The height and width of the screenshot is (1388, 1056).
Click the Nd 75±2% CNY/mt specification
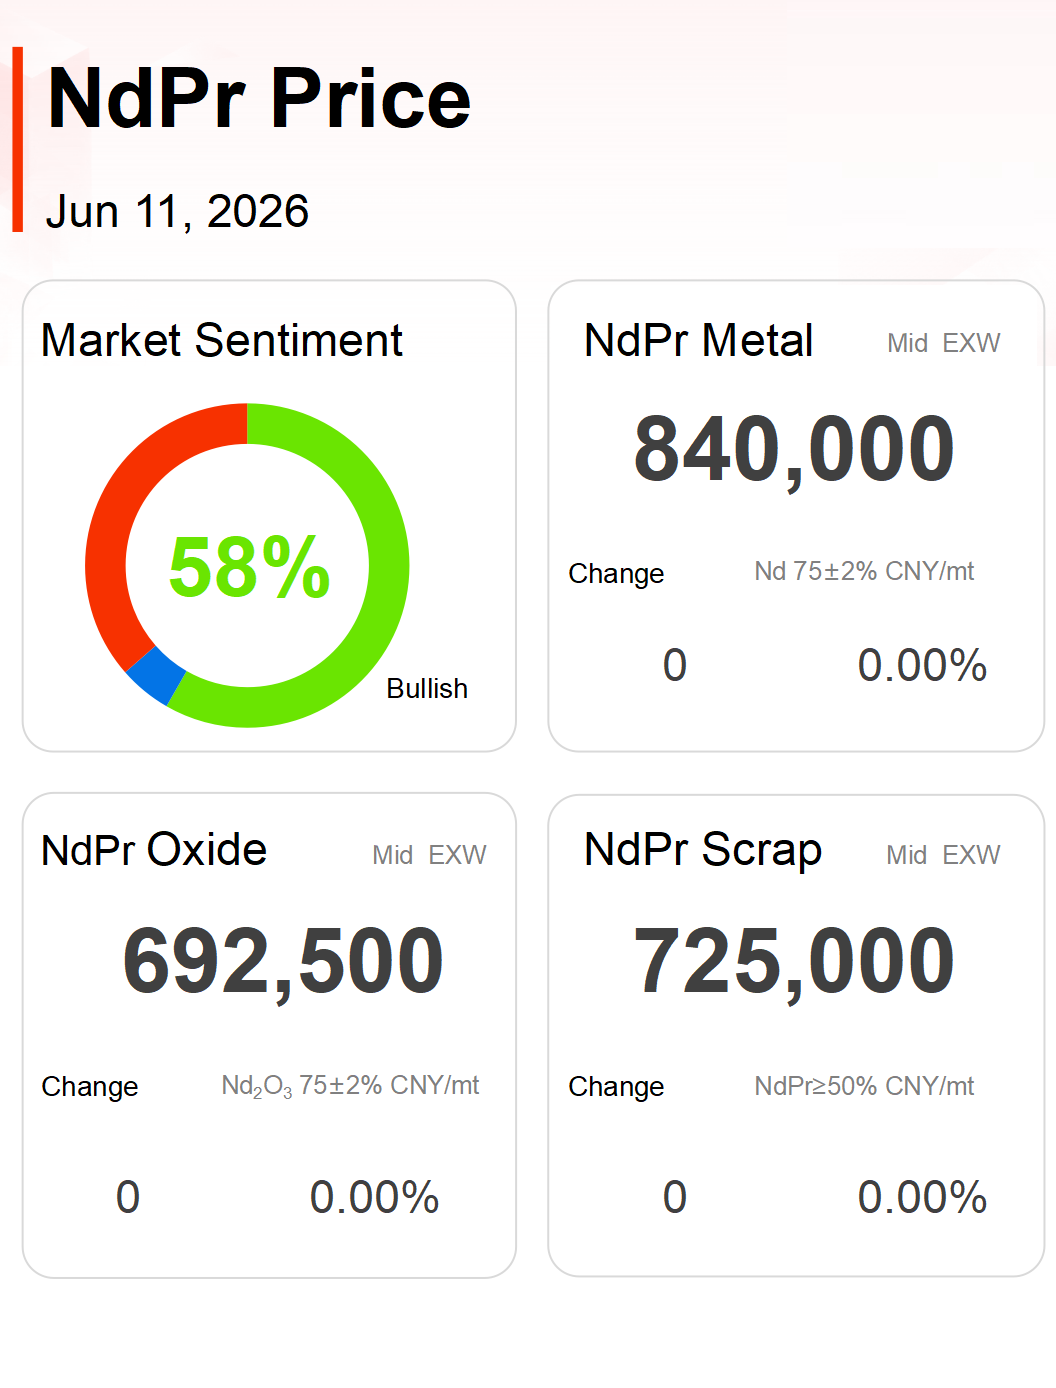click(864, 571)
